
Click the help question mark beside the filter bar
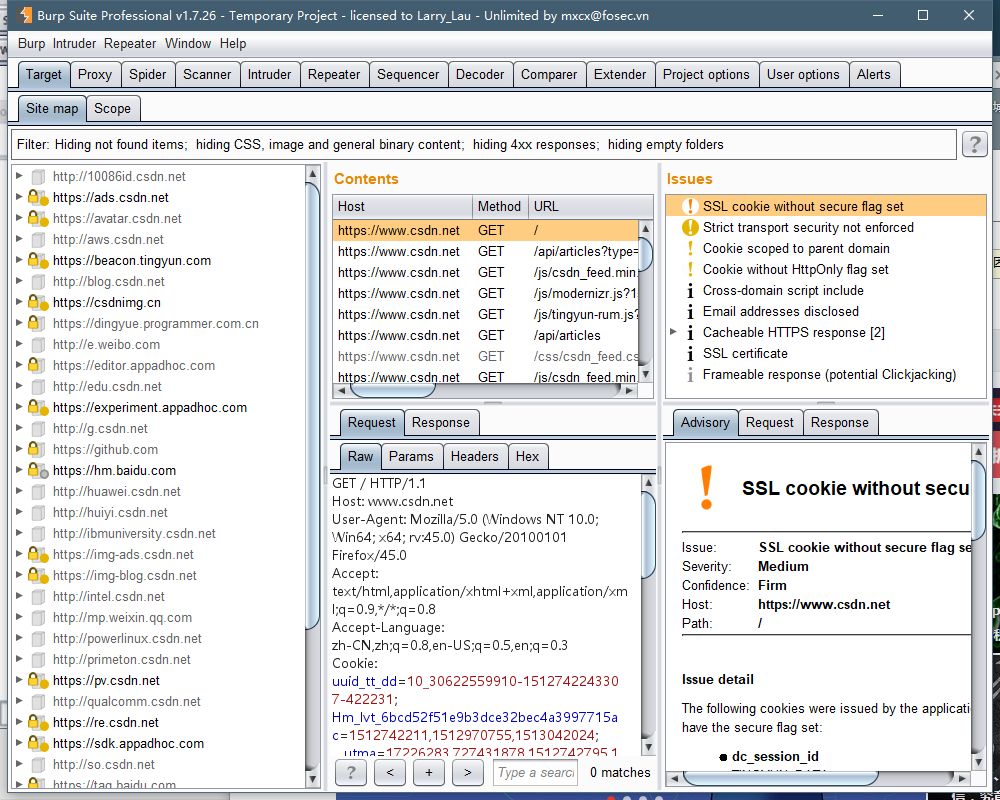[x=975, y=144]
